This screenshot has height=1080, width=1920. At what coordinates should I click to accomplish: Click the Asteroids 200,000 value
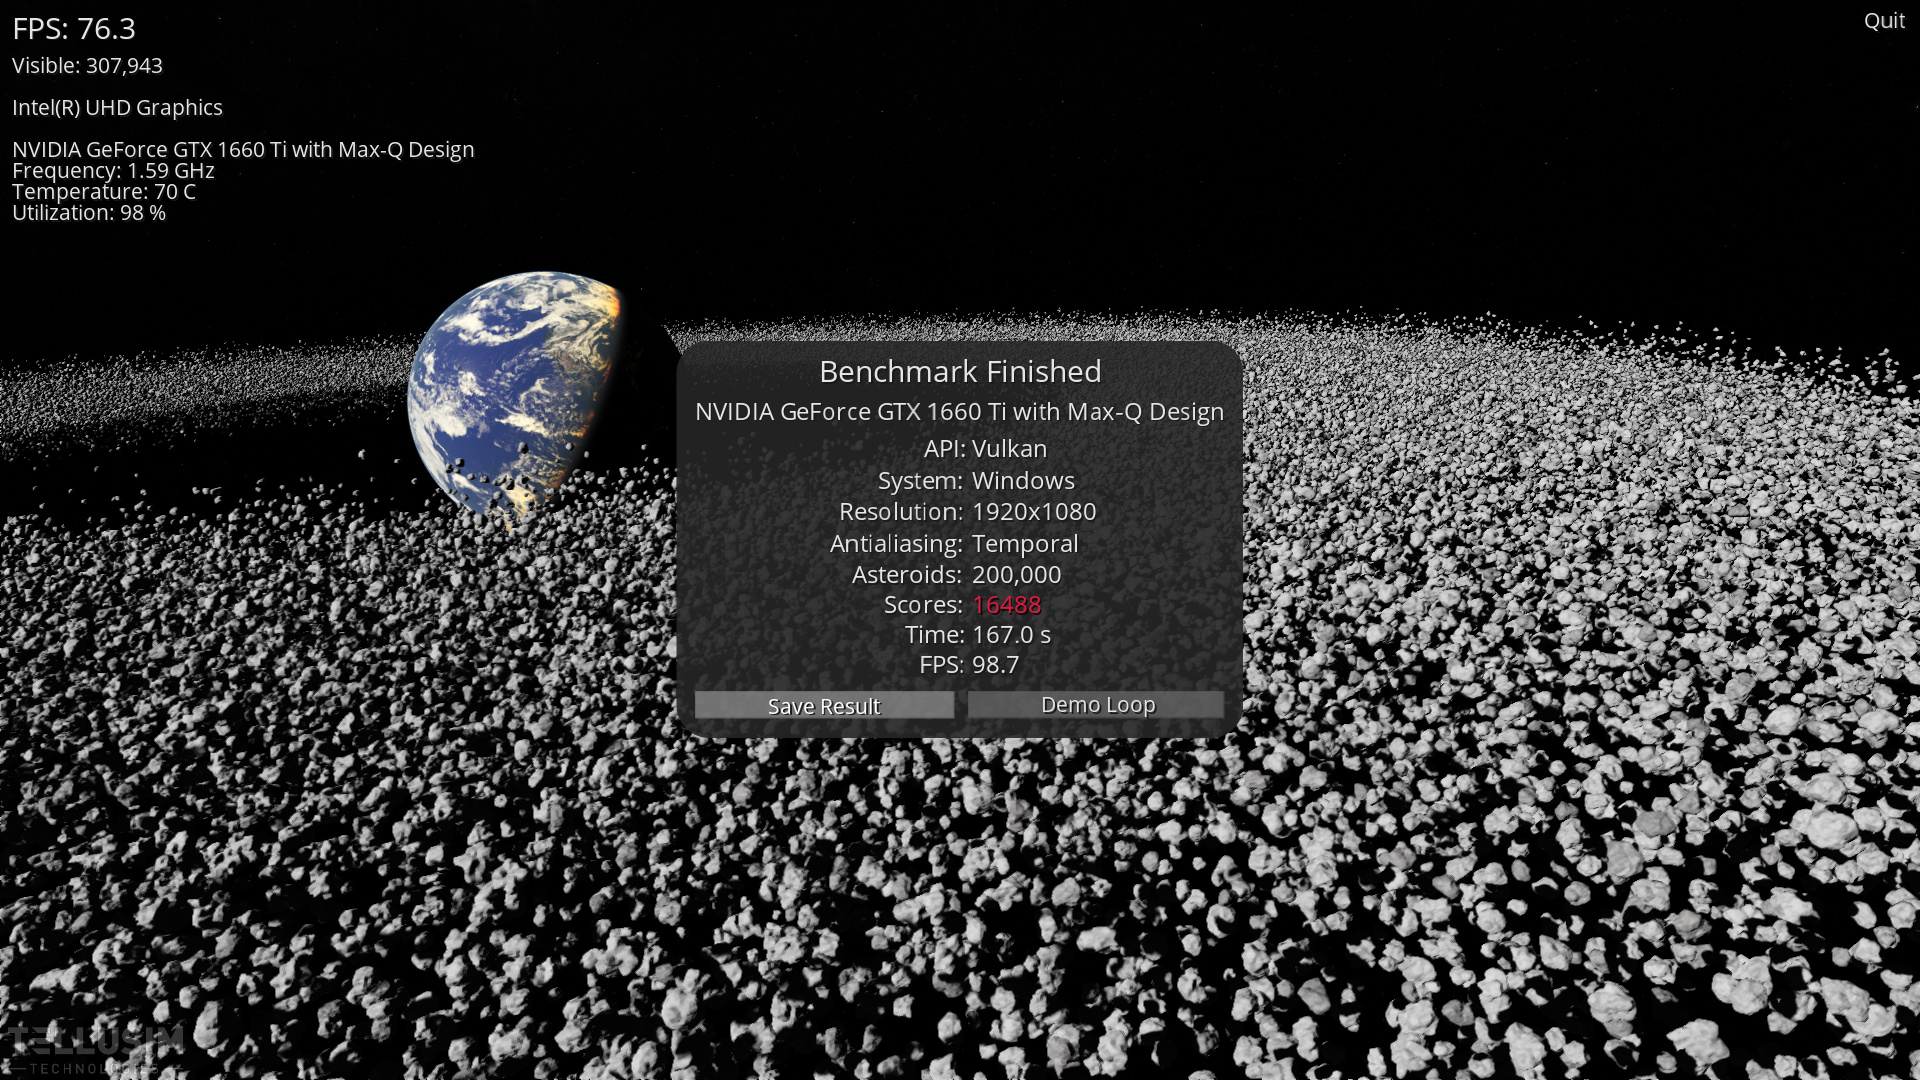click(1016, 575)
